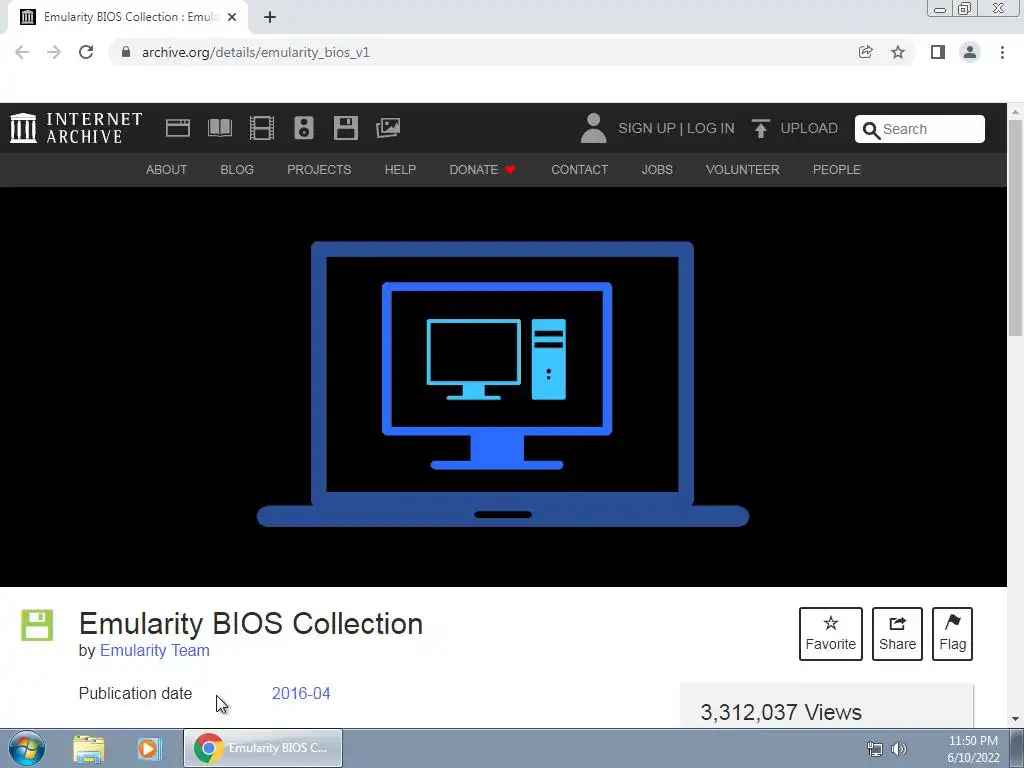Open the PROJECTS menu item

click(319, 170)
